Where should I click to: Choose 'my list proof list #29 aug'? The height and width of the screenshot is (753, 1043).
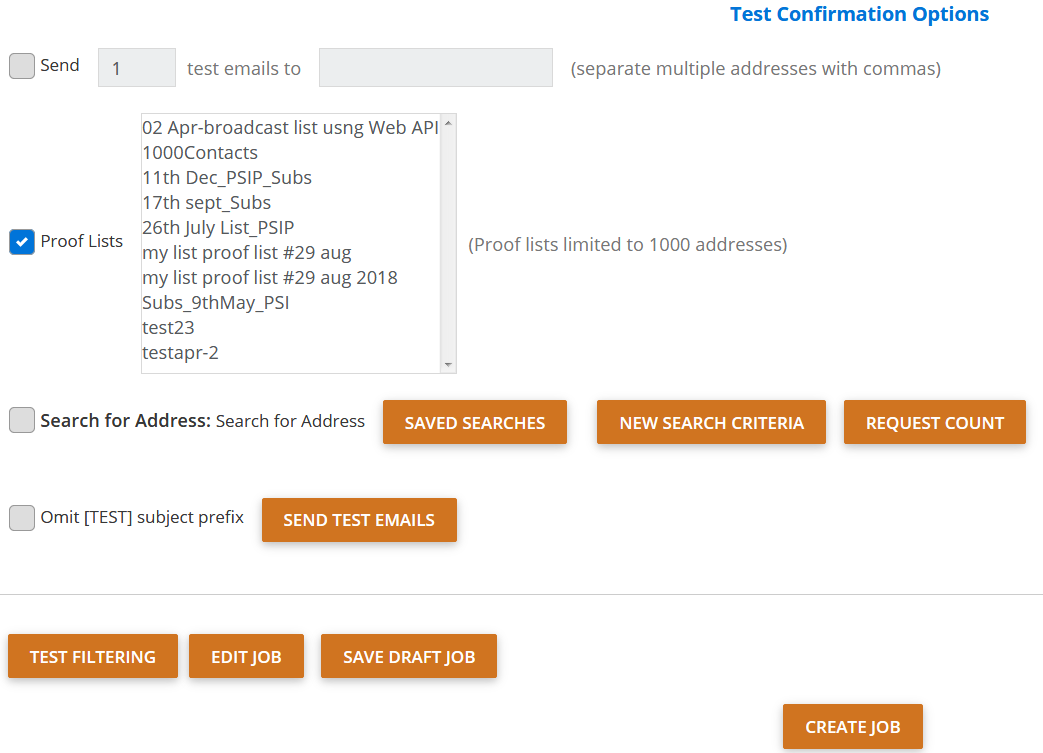coord(291,253)
